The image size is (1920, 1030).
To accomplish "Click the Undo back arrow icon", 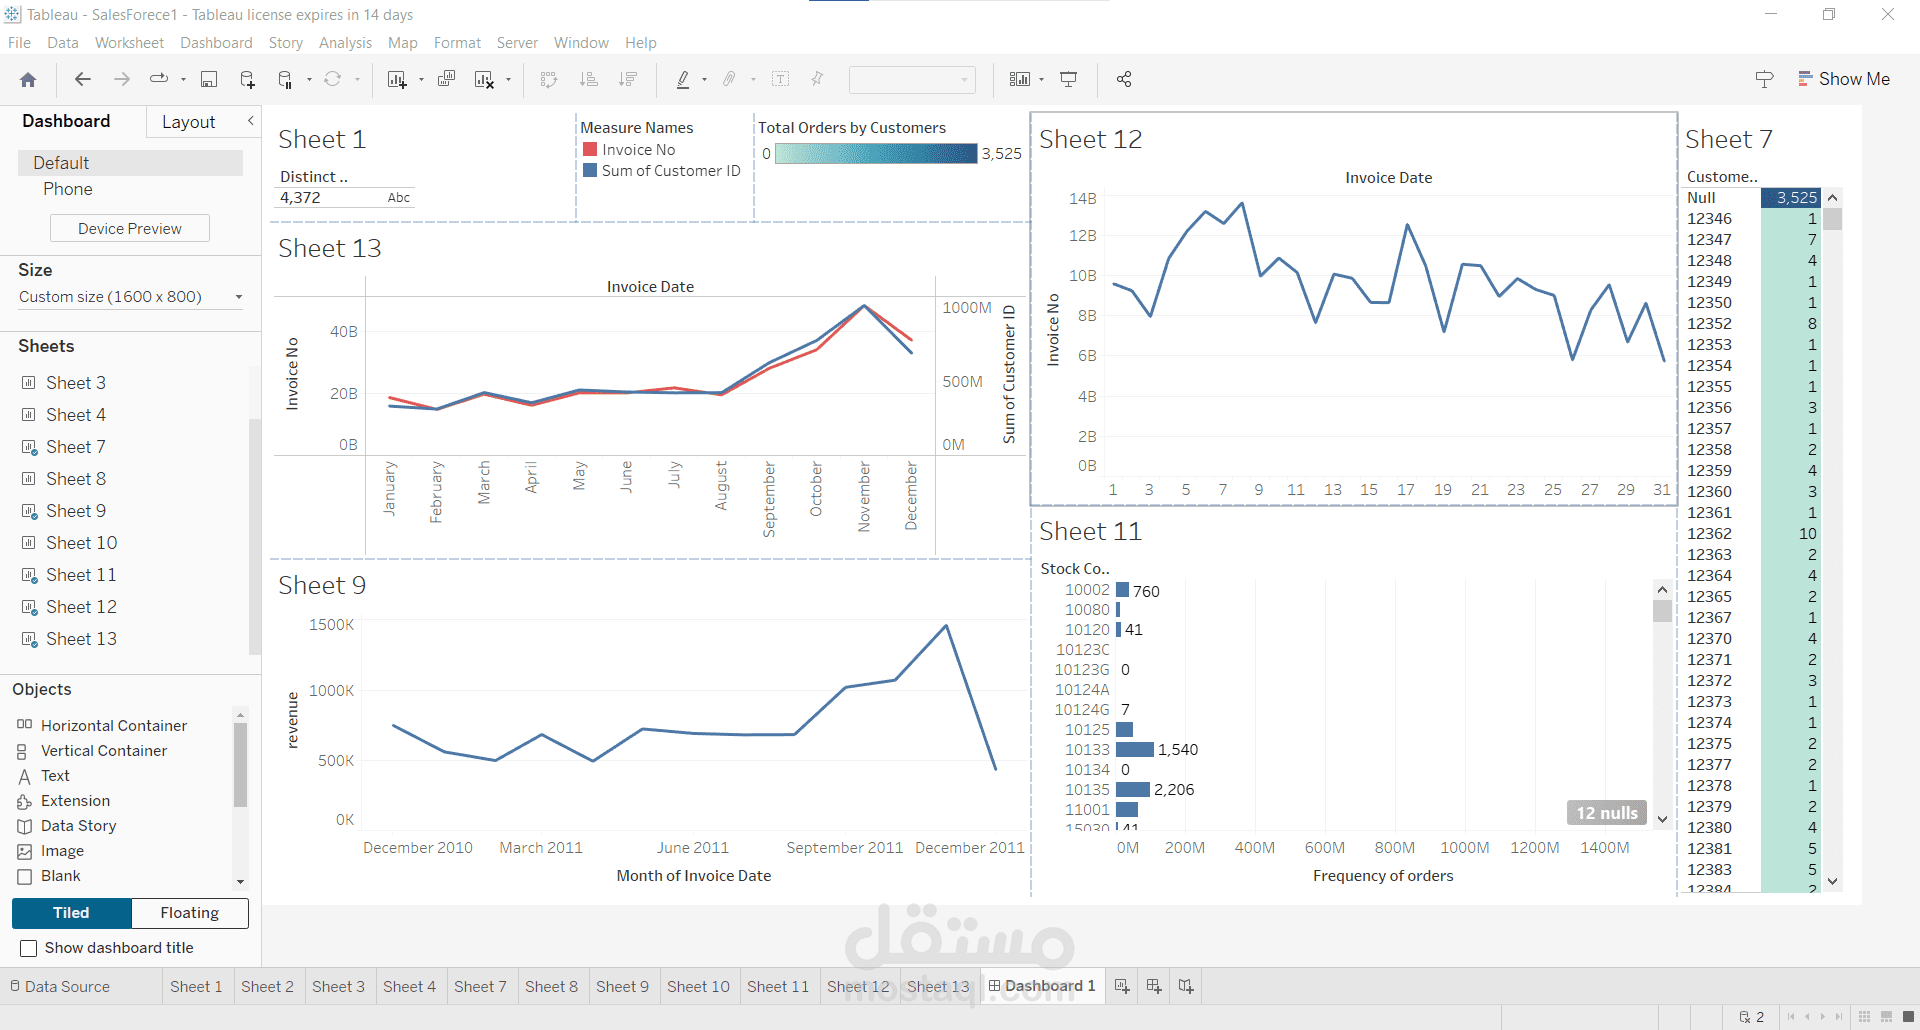I will point(83,79).
